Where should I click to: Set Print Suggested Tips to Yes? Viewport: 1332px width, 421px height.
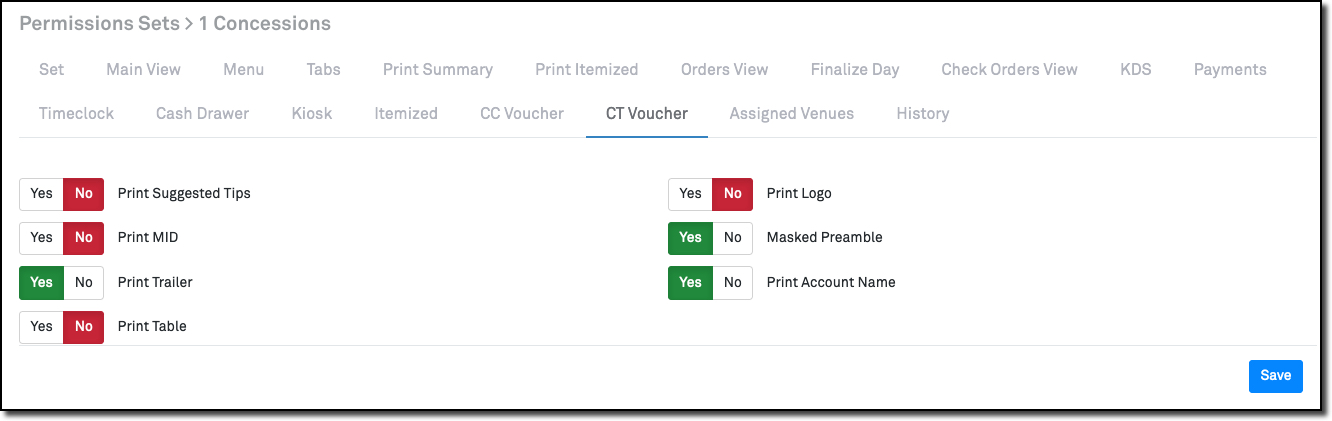pyautogui.click(x=41, y=194)
